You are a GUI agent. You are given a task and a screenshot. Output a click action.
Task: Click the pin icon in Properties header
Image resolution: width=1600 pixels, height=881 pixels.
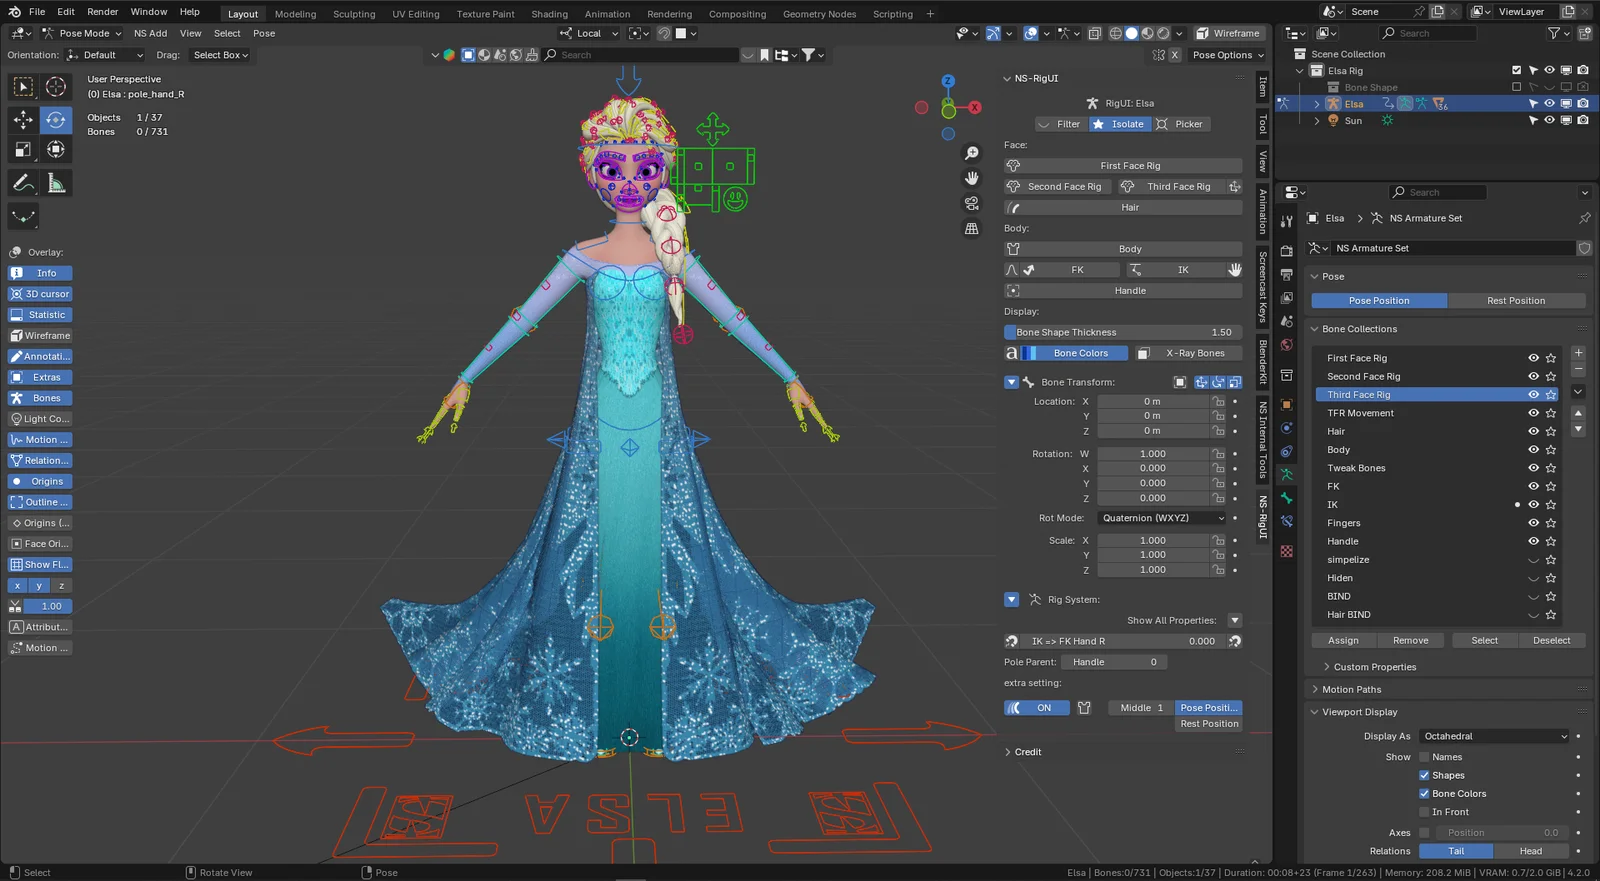(x=1584, y=218)
